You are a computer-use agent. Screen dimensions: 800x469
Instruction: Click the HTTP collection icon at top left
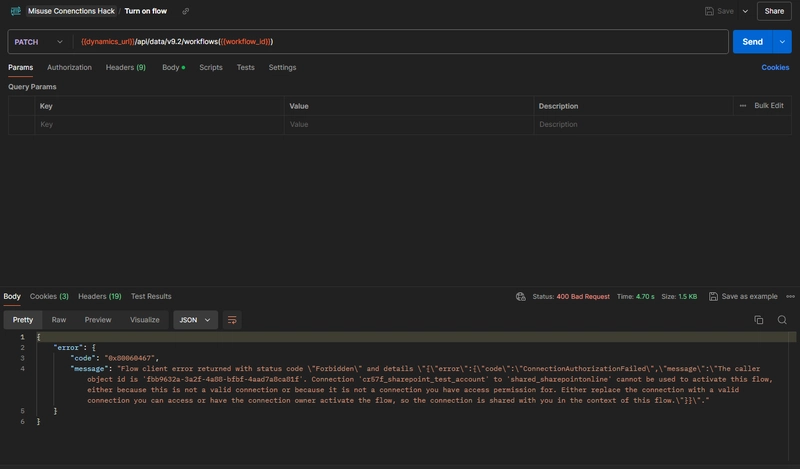16,11
